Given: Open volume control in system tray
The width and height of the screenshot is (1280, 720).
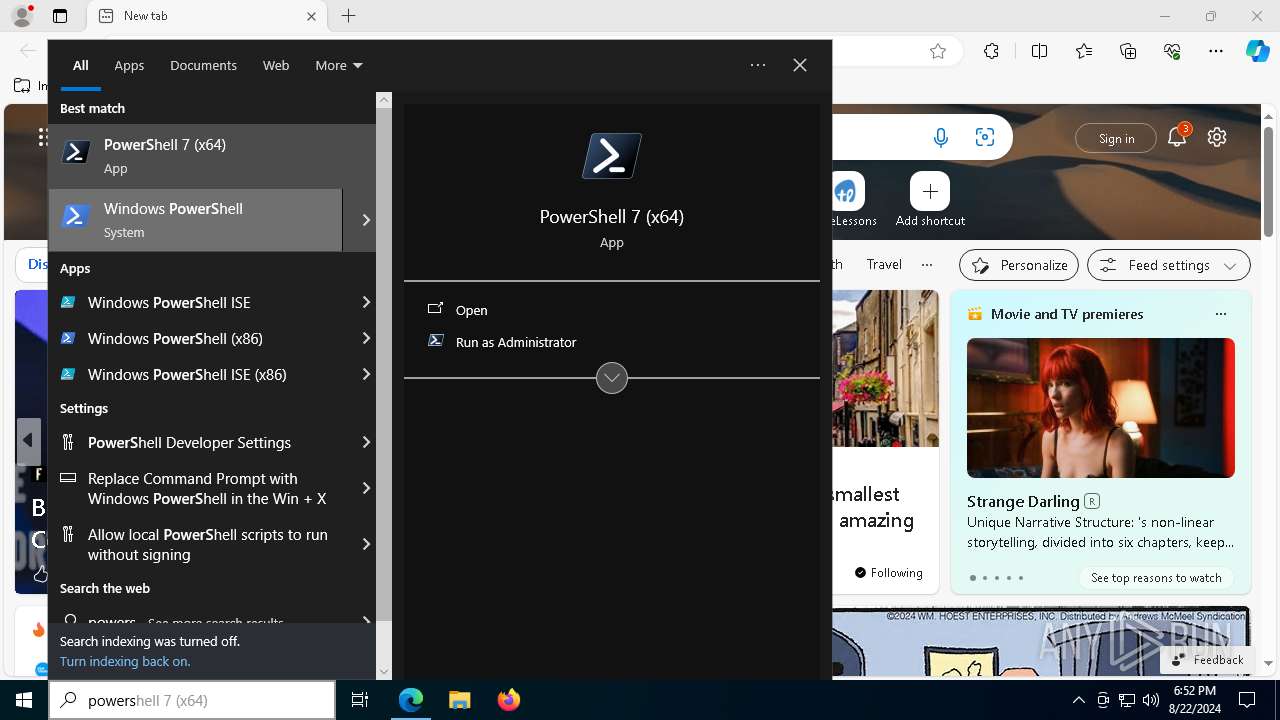Looking at the screenshot, I should tap(1151, 700).
